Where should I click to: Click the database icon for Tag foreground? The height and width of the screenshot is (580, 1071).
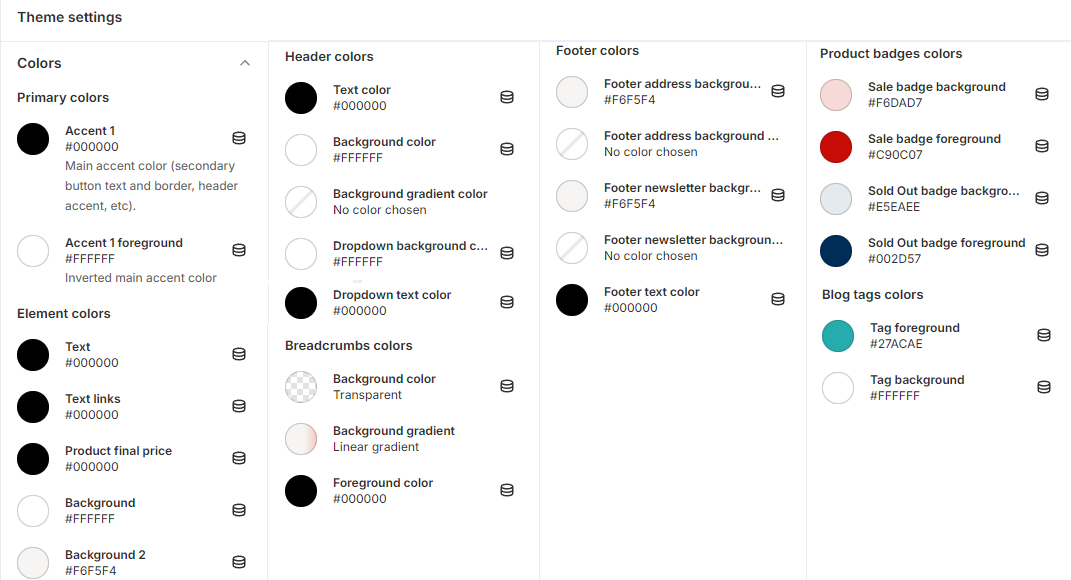pyautogui.click(x=1044, y=335)
